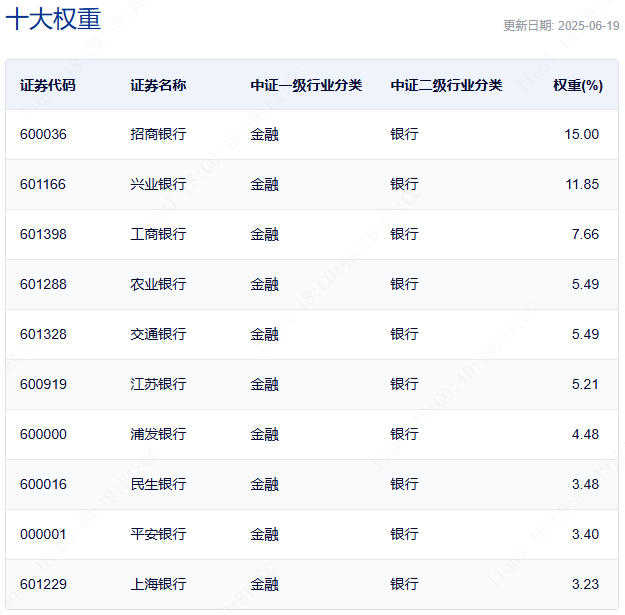Image resolution: width=625 pixels, height=615 pixels.
Task: Click the 证券代码 column header
Action: pos(48,85)
